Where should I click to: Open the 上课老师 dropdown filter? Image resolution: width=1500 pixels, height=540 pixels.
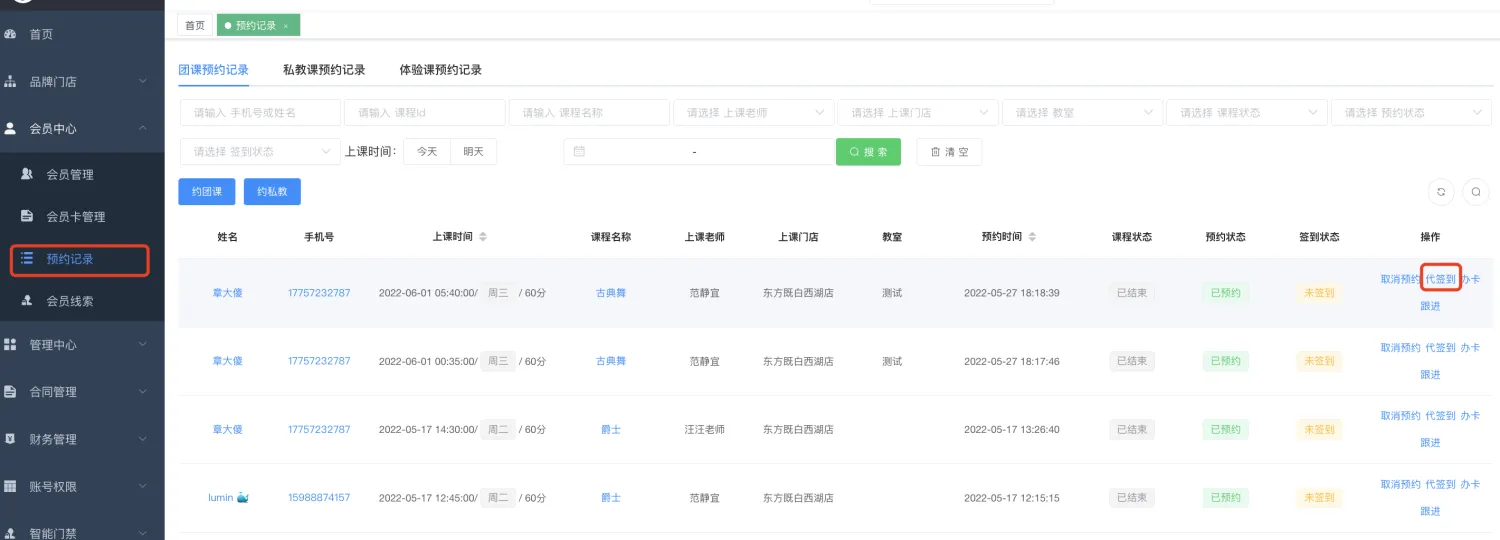pos(753,113)
